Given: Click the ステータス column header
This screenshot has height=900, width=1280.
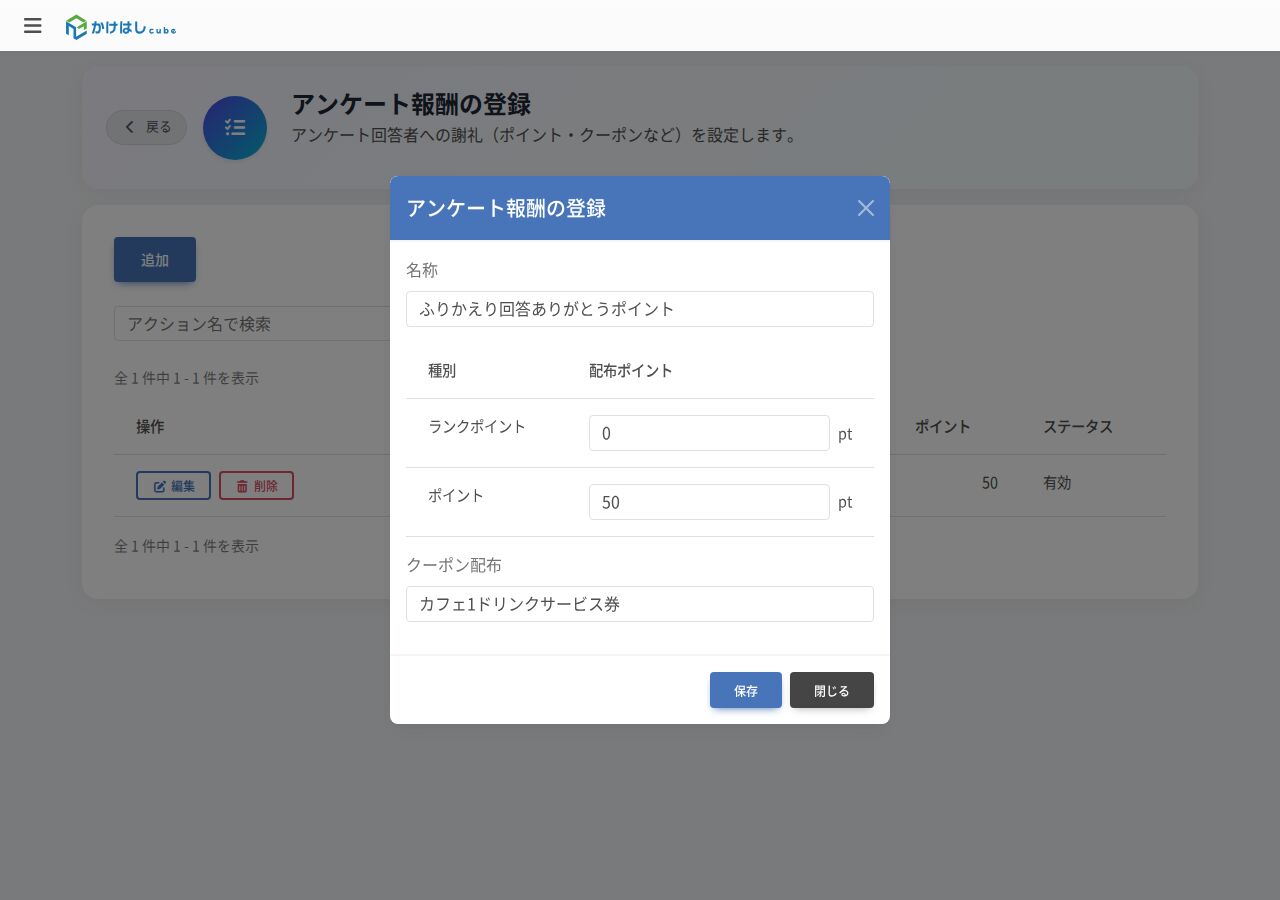Looking at the screenshot, I should pos(1078,427).
